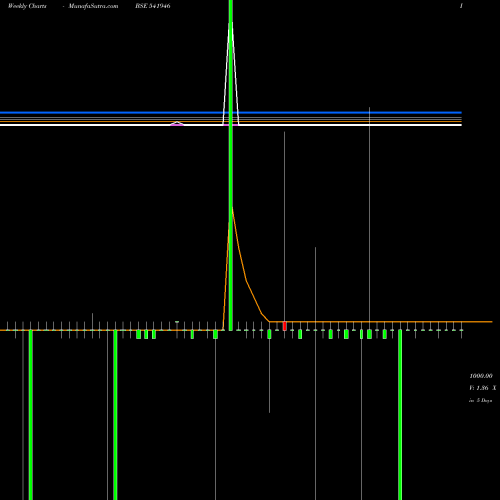Click the 'Weekly Charts' title text

pos(27,6)
